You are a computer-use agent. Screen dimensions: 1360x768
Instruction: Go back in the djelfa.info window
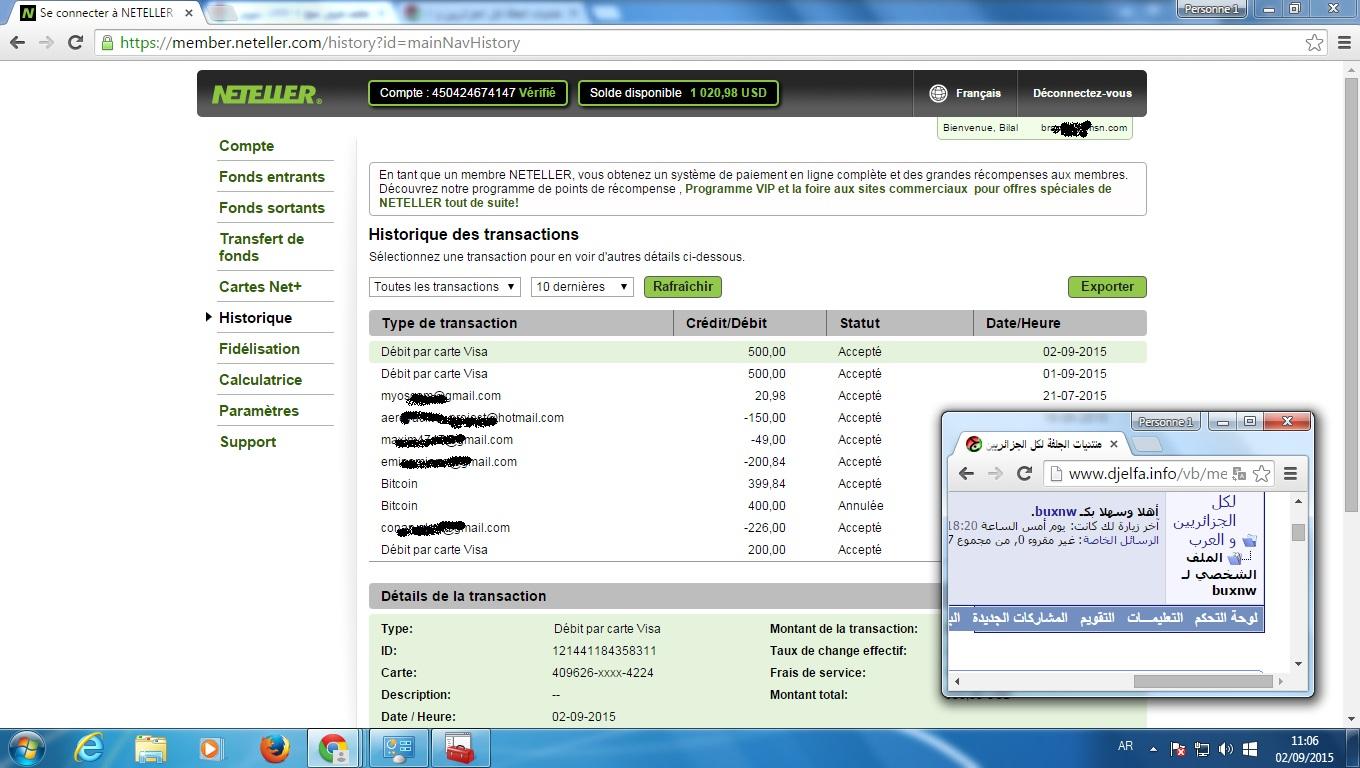[x=966, y=474]
